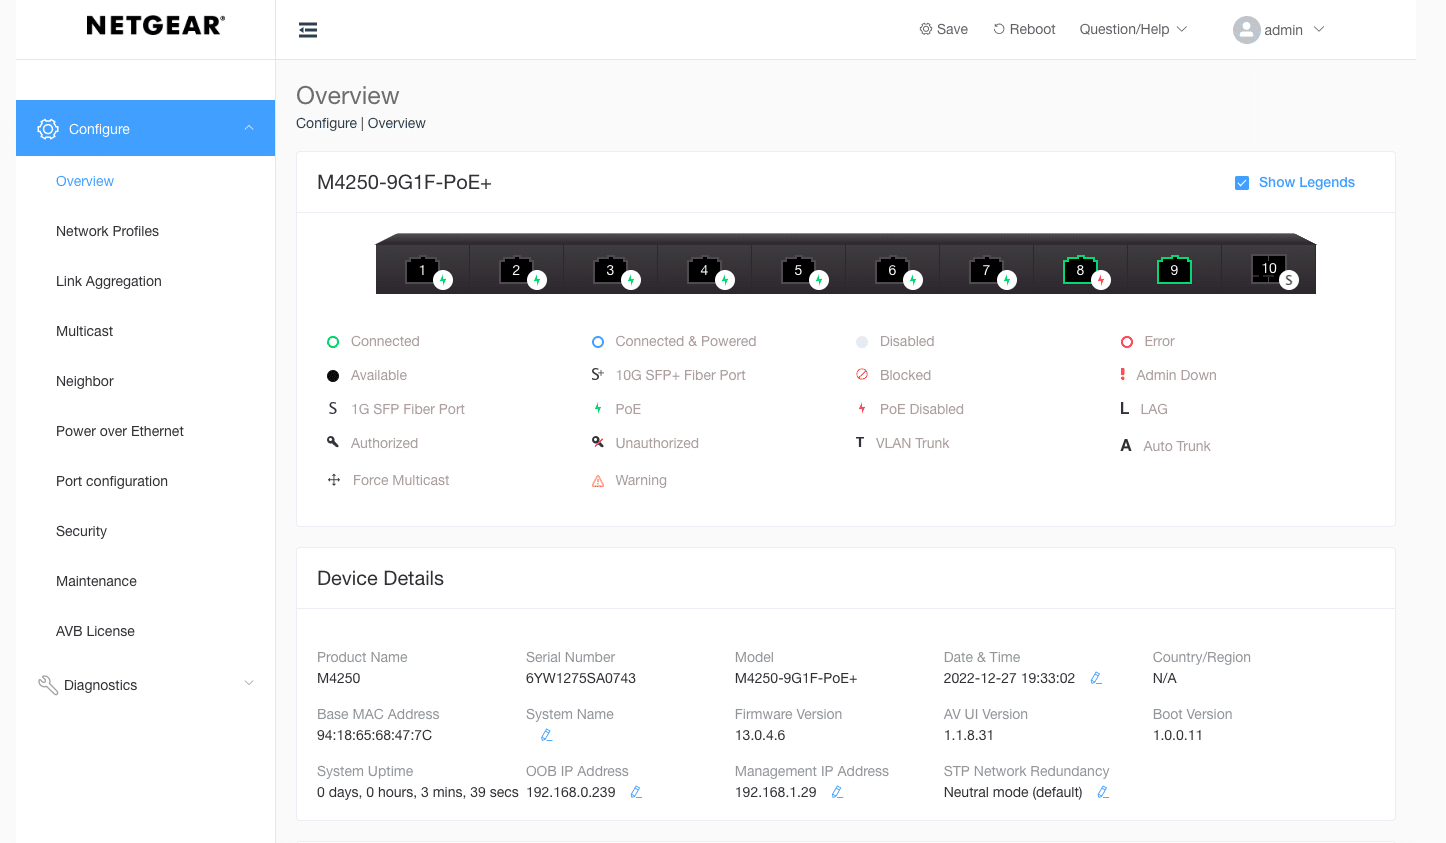1446x843 pixels.
Task: Open the Multicast page
Action: click(x=84, y=331)
